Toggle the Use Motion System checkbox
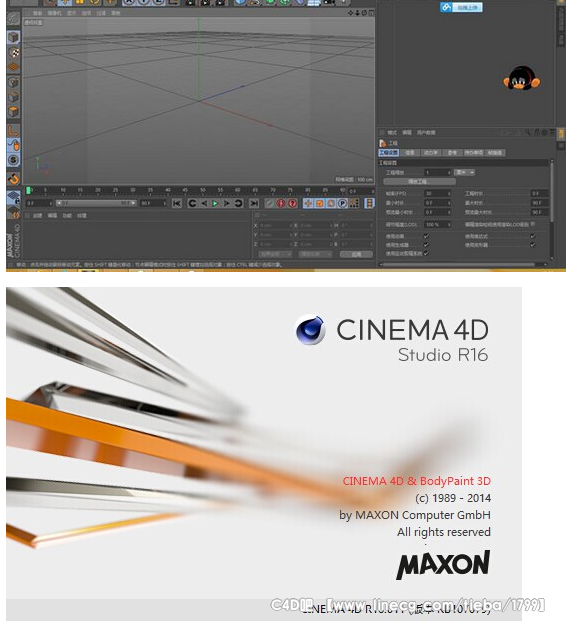The image size is (571, 622). [x=426, y=253]
